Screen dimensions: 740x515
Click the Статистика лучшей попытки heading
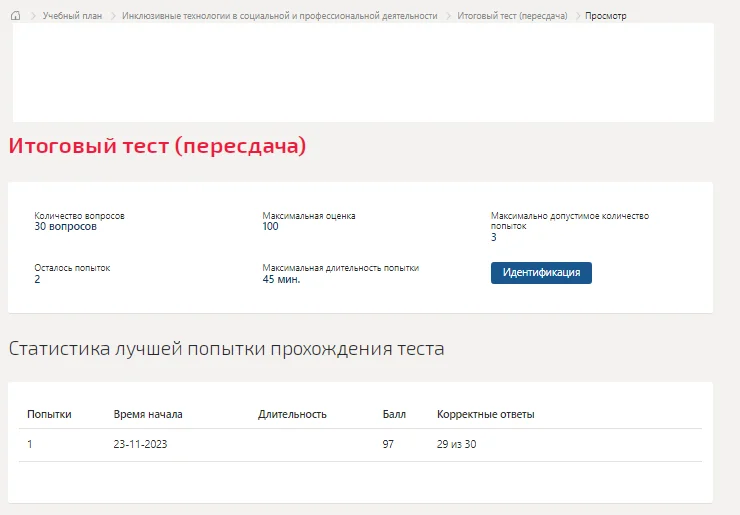point(227,349)
